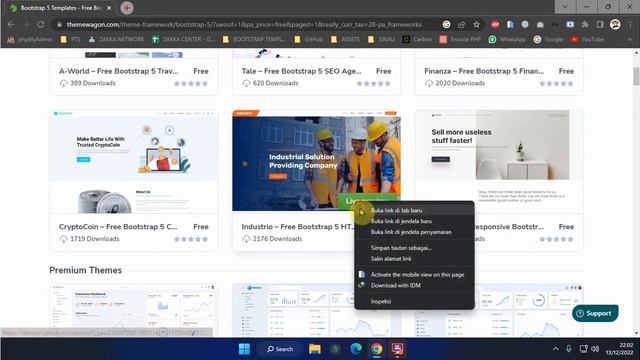The width and height of the screenshot is (640, 360).
Task: Close the Bootstrap 5 Templates tab
Action: pyautogui.click(x=109, y=8)
